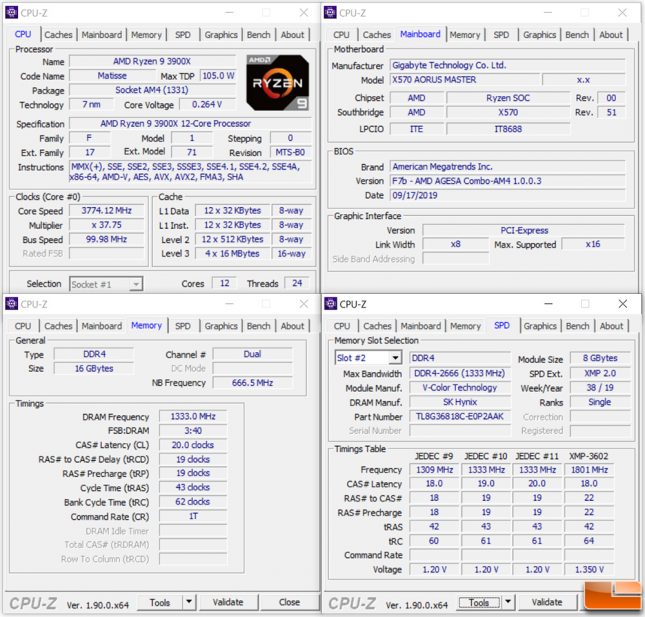The width and height of the screenshot is (645, 617).
Task: Click the motherboard model X570 AORUS MASTER
Action: [x=464, y=80]
